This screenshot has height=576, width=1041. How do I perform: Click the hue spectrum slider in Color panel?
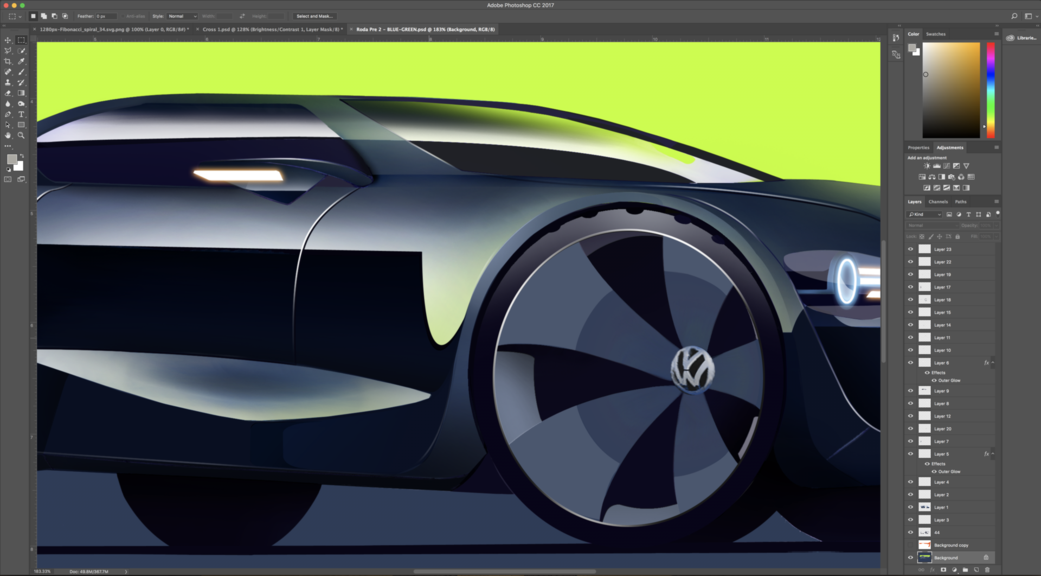click(990, 90)
